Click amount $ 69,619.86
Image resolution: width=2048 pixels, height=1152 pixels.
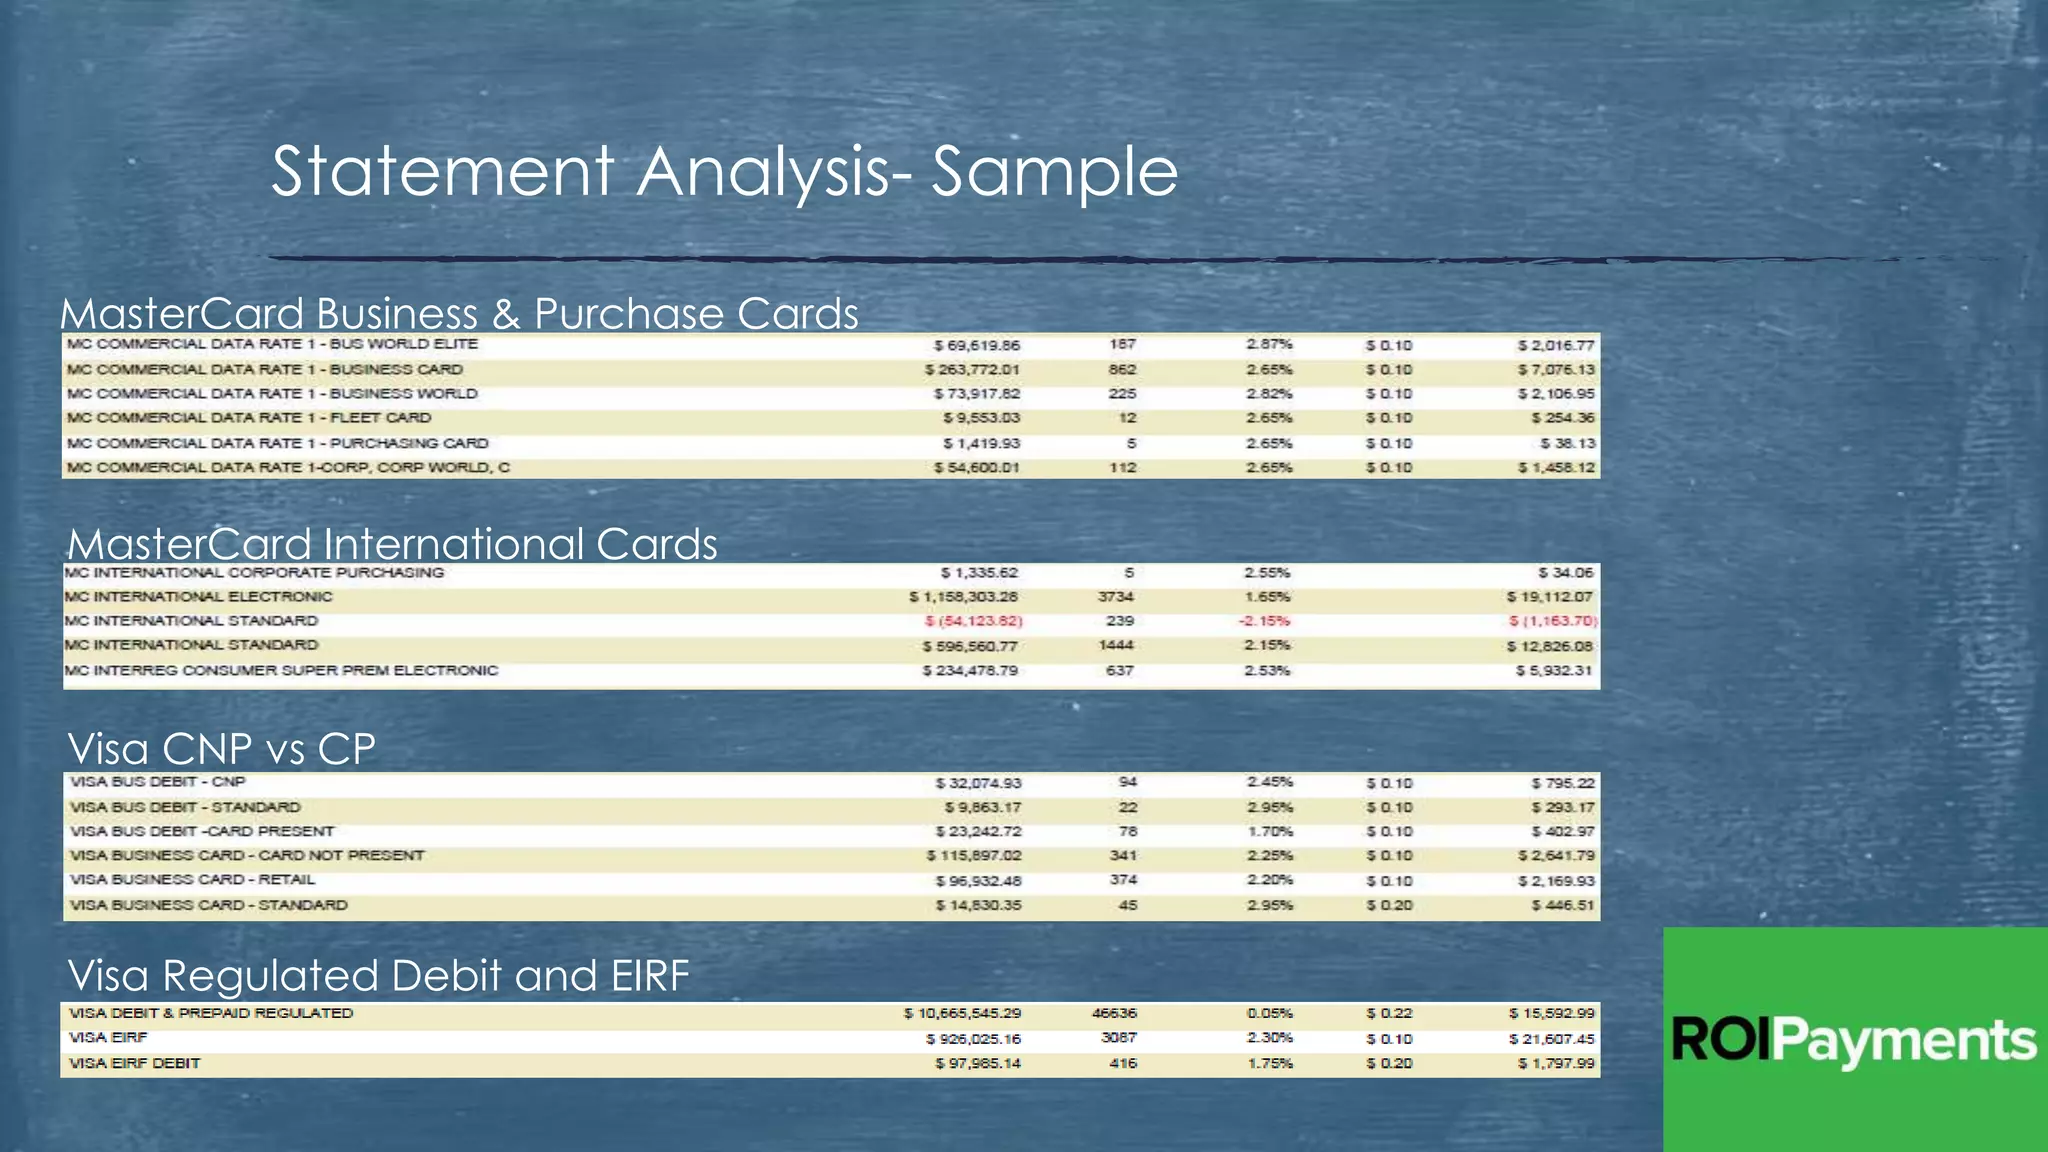tap(977, 345)
